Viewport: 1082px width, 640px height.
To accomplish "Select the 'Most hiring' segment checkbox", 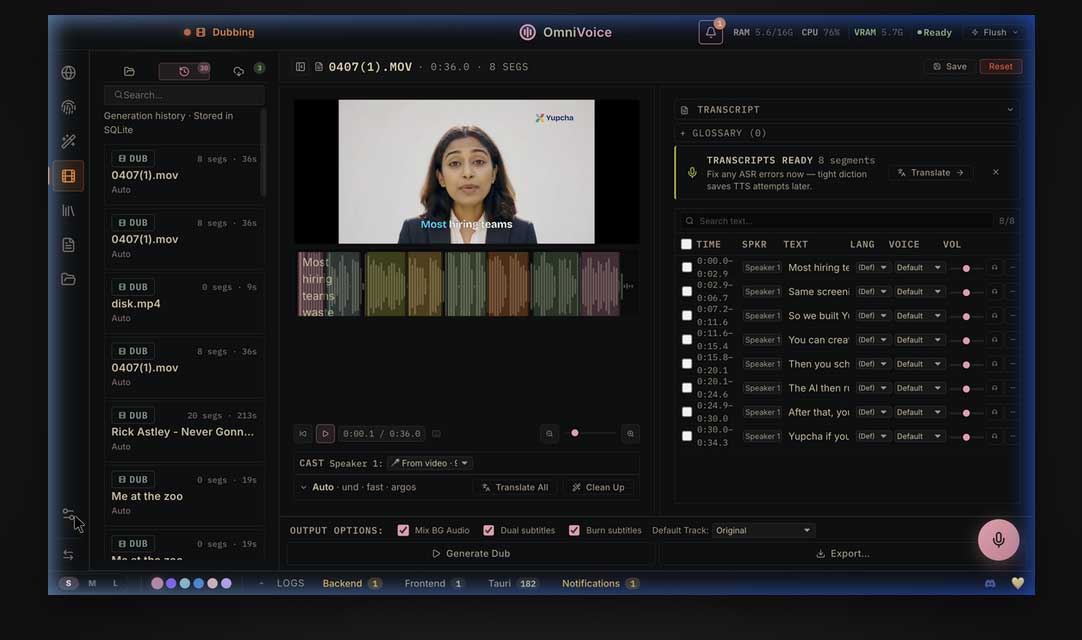I will pyautogui.click(x=687, y=267).
